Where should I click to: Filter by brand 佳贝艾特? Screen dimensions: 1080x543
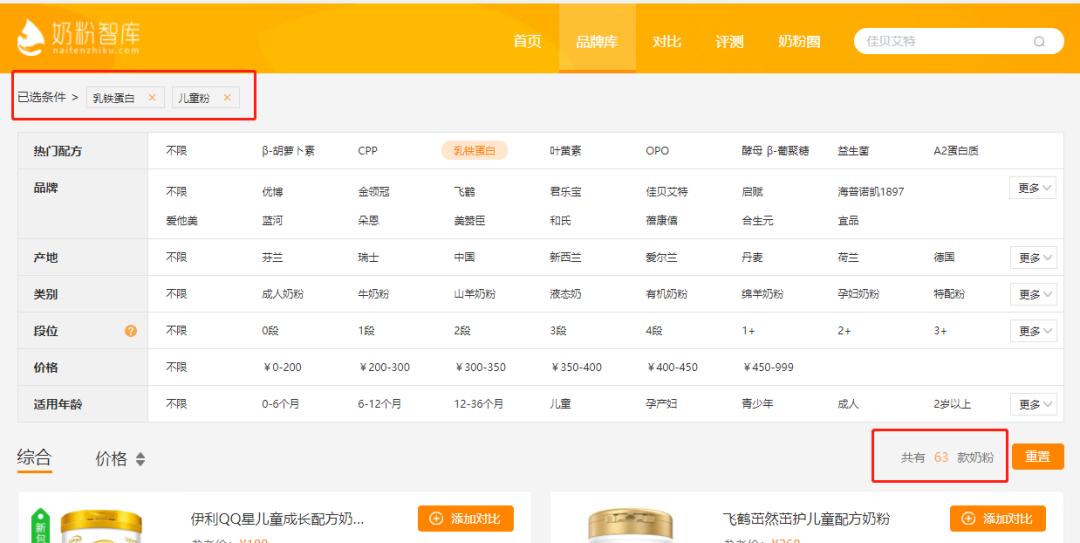click(667, 192)
